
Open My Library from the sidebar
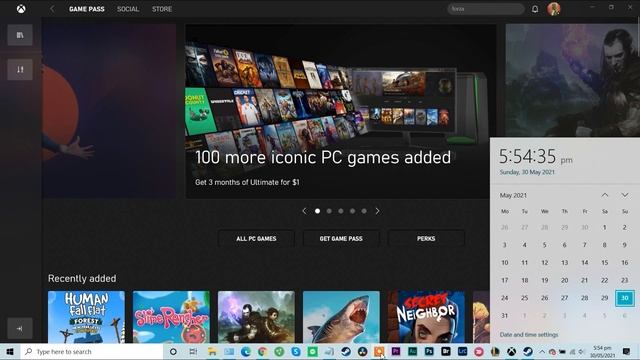(20, 35)
